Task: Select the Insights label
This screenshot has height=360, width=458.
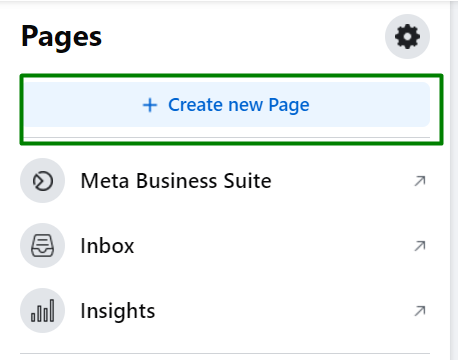Action: click(x=118, y=311)
